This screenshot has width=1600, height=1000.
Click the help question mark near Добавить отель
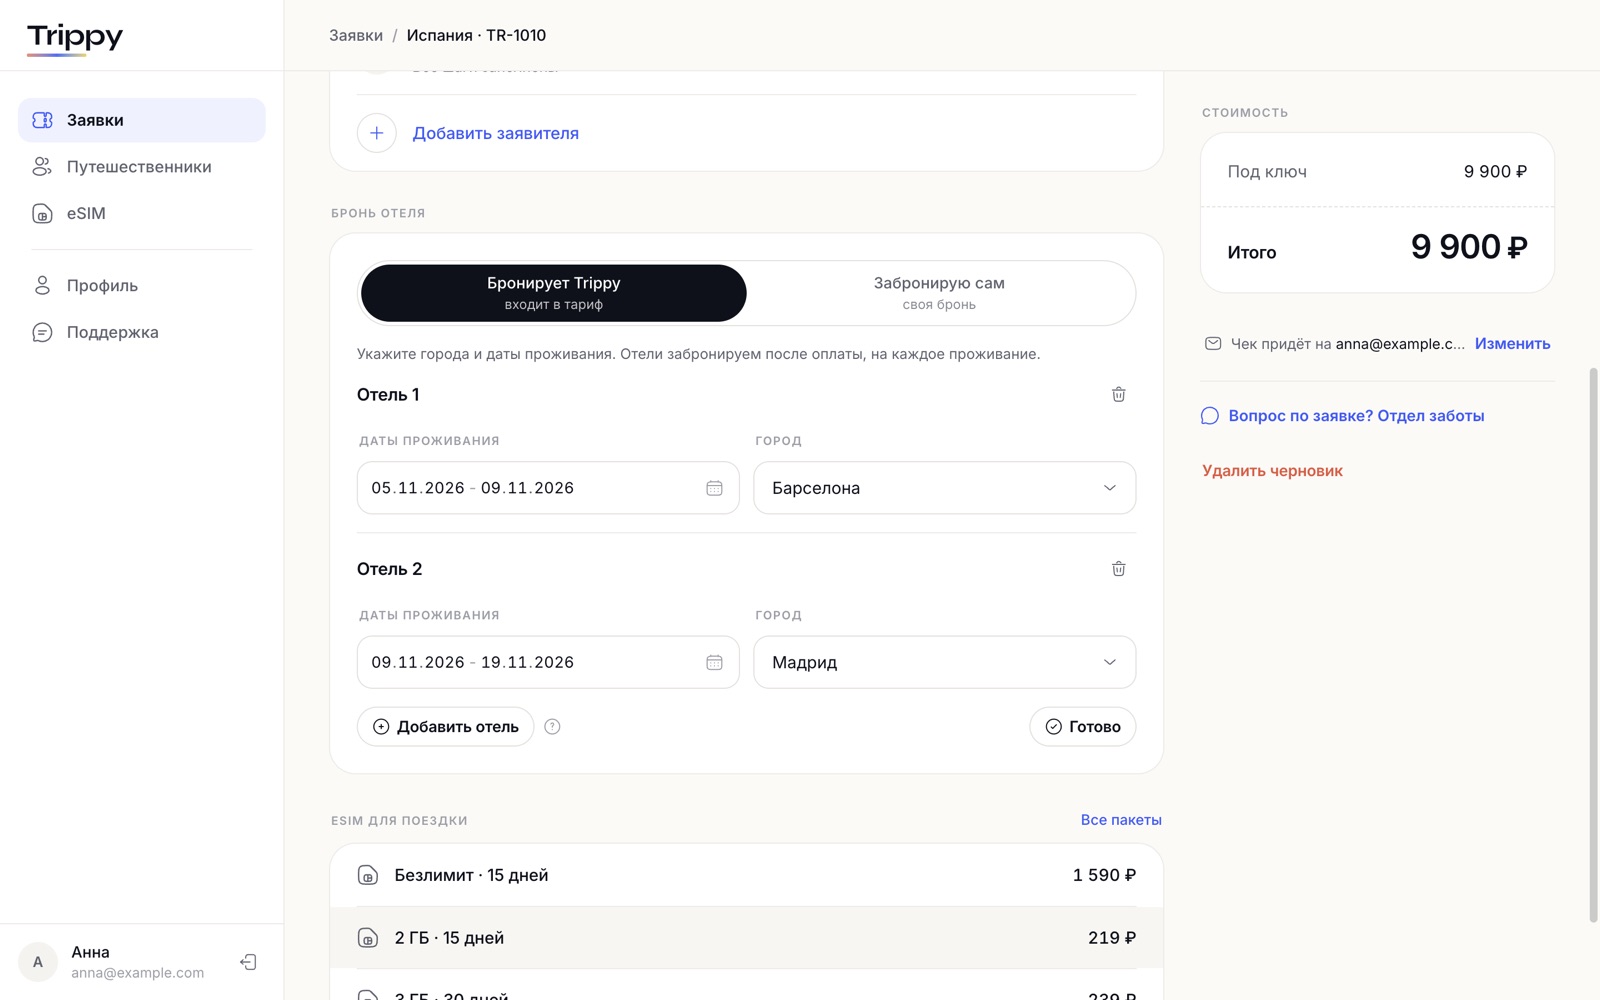point(552,727)
